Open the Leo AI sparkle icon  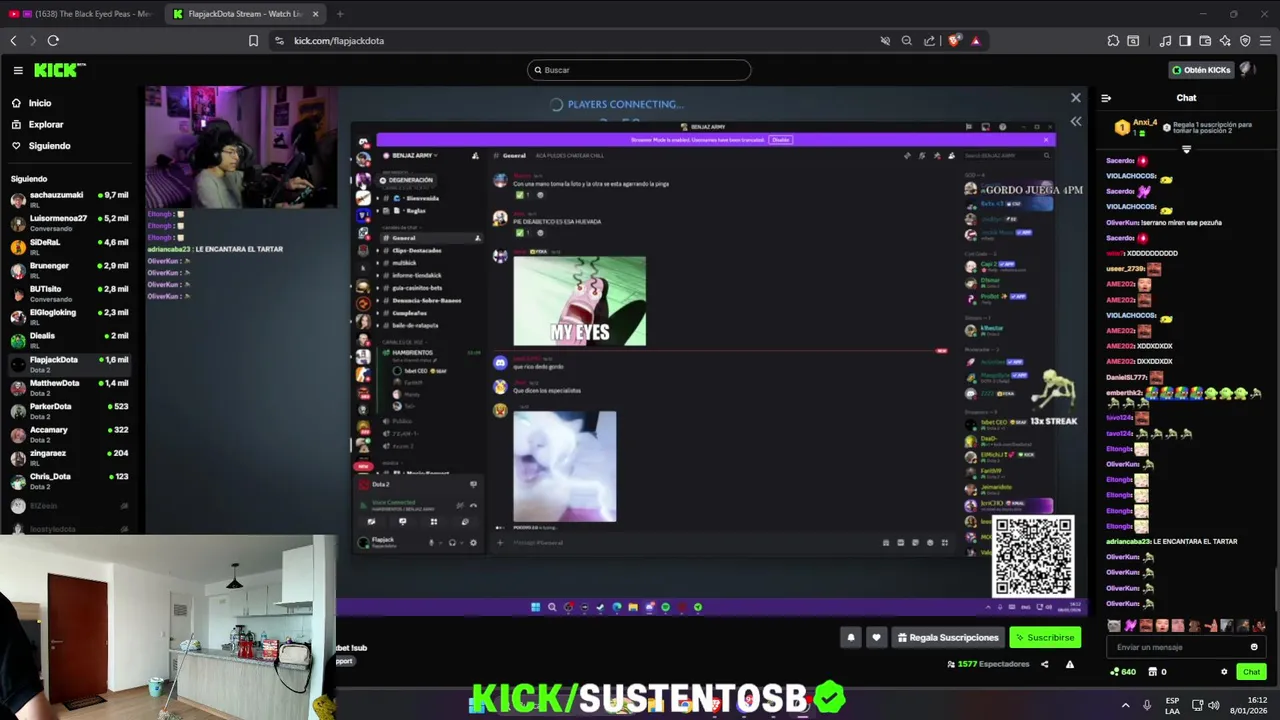tap(1225, 41)
